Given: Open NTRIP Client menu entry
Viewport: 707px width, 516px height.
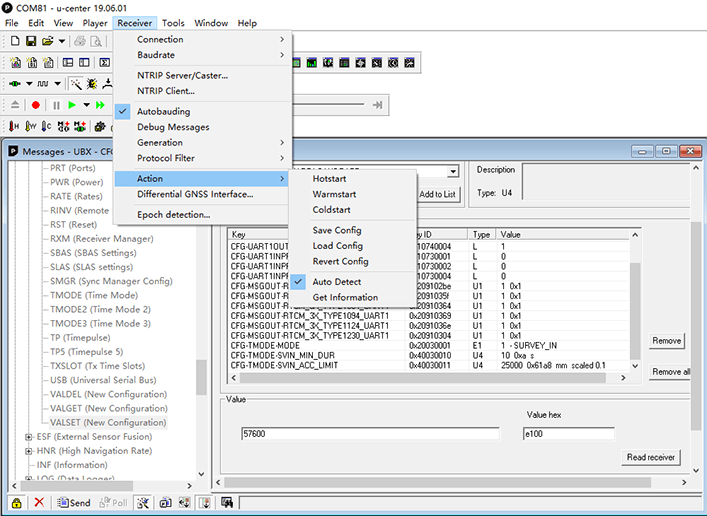Looking at the screenshot, I should click(201, 91).
